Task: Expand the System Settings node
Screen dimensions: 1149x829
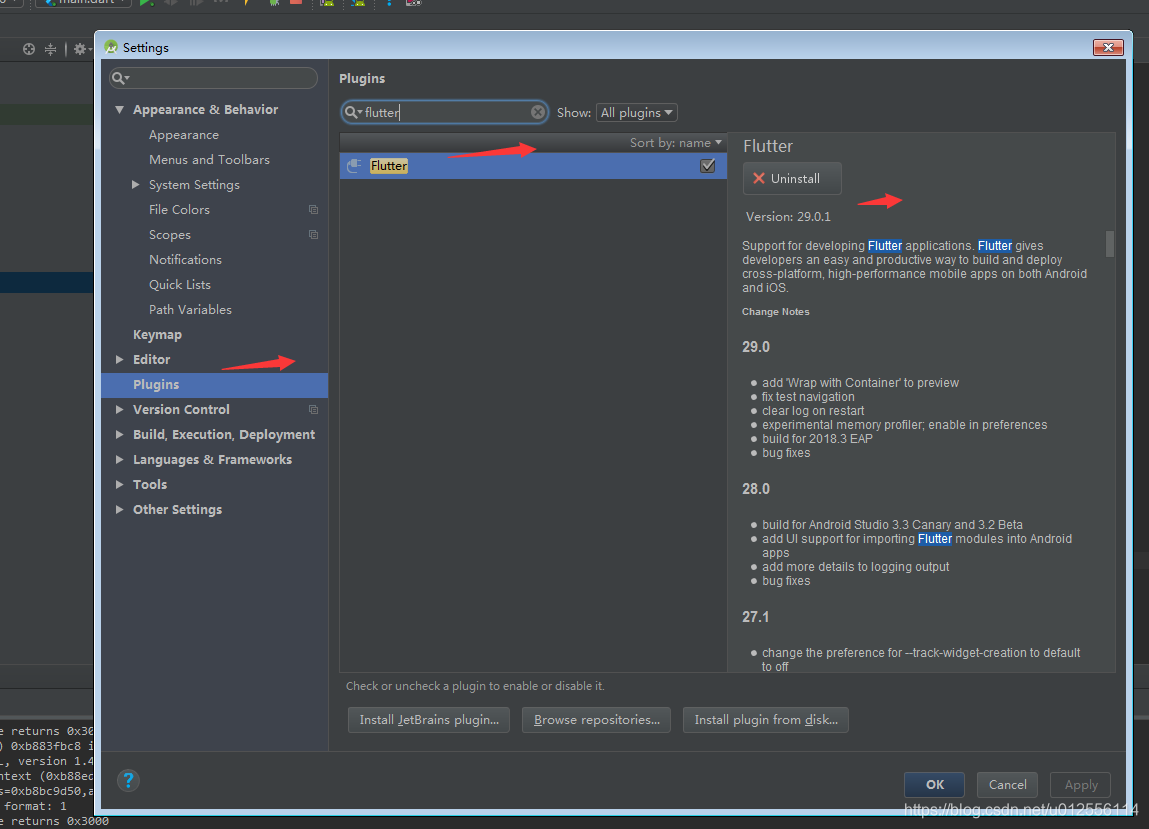Action: coord(136,185)
